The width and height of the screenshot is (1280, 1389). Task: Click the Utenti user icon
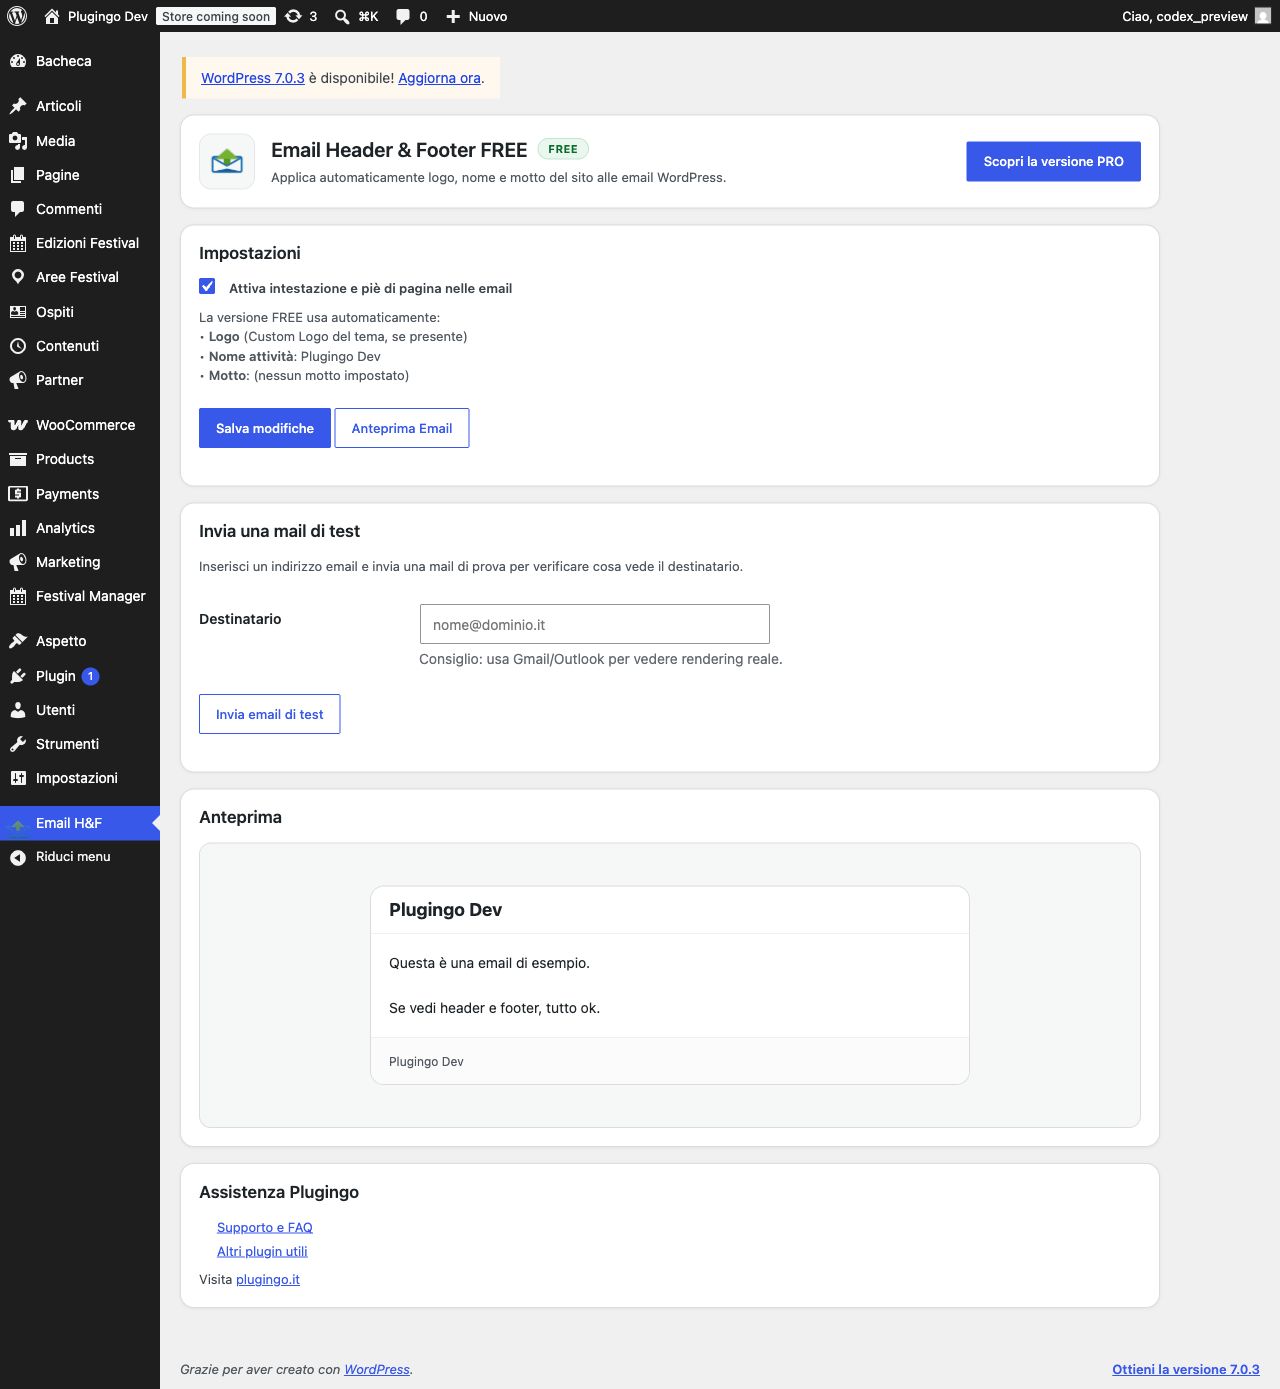click(x=18, y=710)
